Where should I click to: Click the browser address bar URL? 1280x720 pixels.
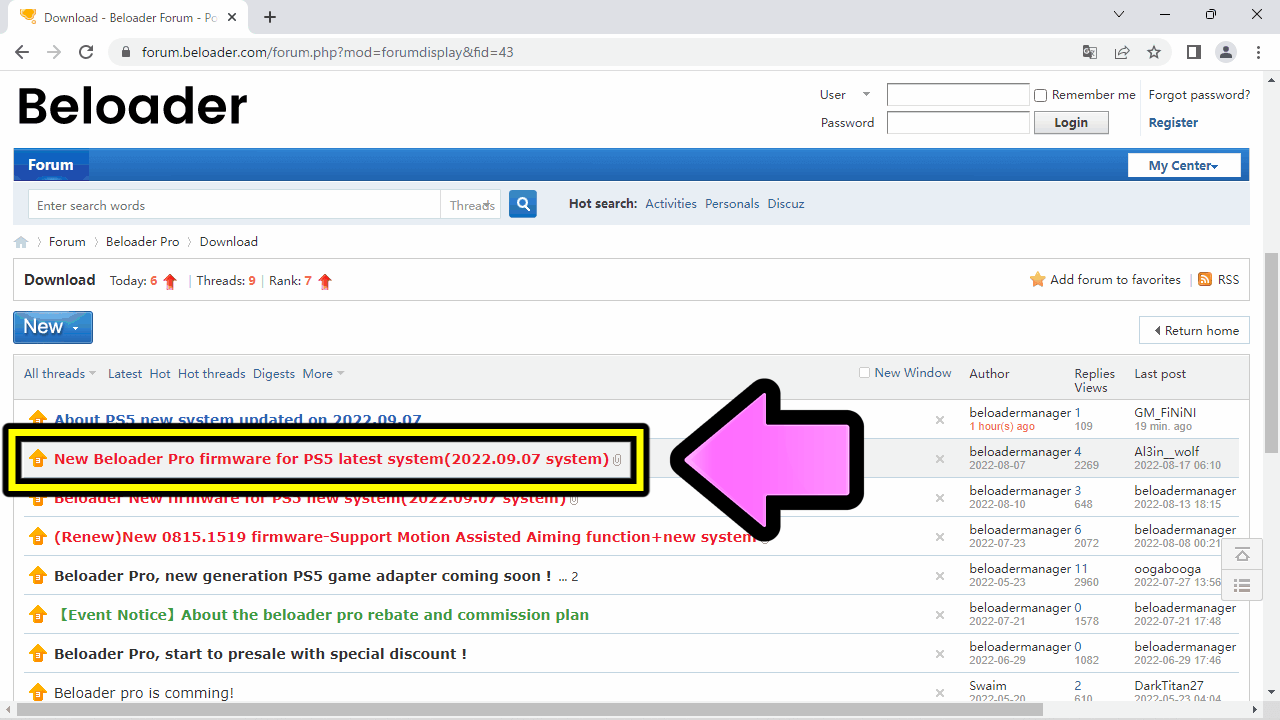[x=328, y=52]
